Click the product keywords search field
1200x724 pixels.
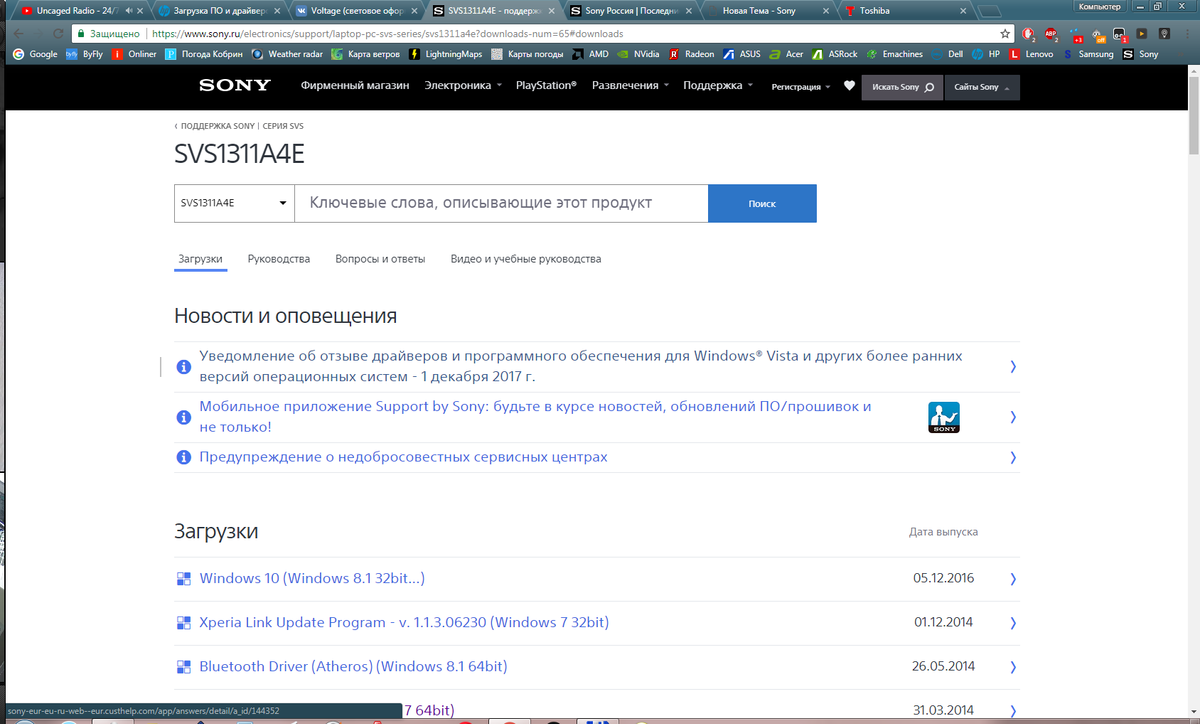tap(501, 203)
